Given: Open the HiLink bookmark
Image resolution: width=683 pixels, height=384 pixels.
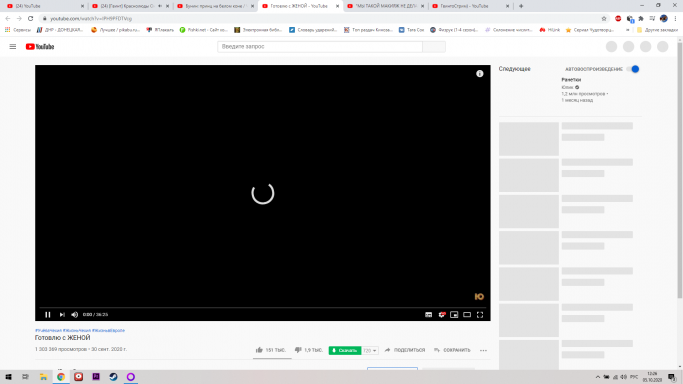Looking at the screenshot, I should (550, 30).
